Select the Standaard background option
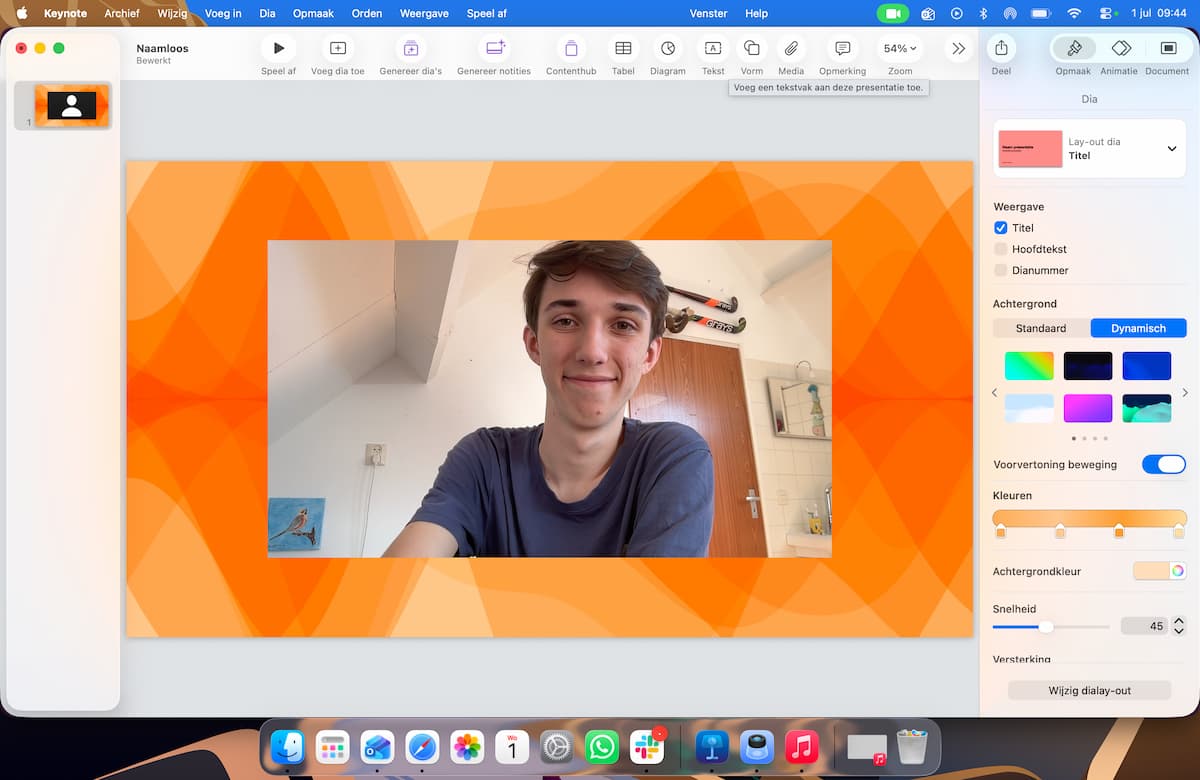 pos(1041,328)
